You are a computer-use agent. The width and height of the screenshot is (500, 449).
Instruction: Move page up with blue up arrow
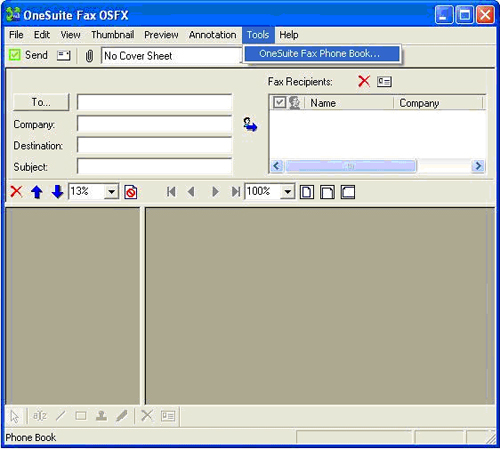click(37, 192)
